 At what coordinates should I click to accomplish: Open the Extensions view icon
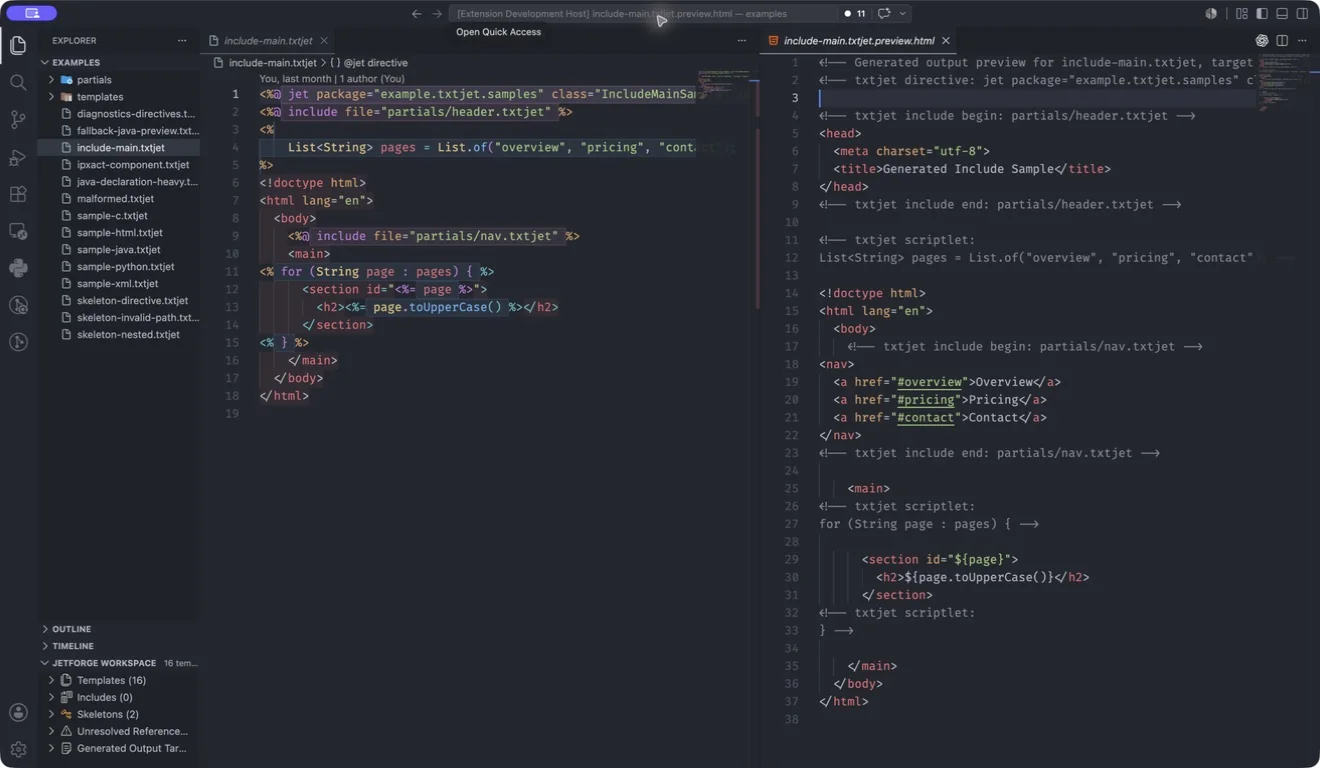[18, 194]
